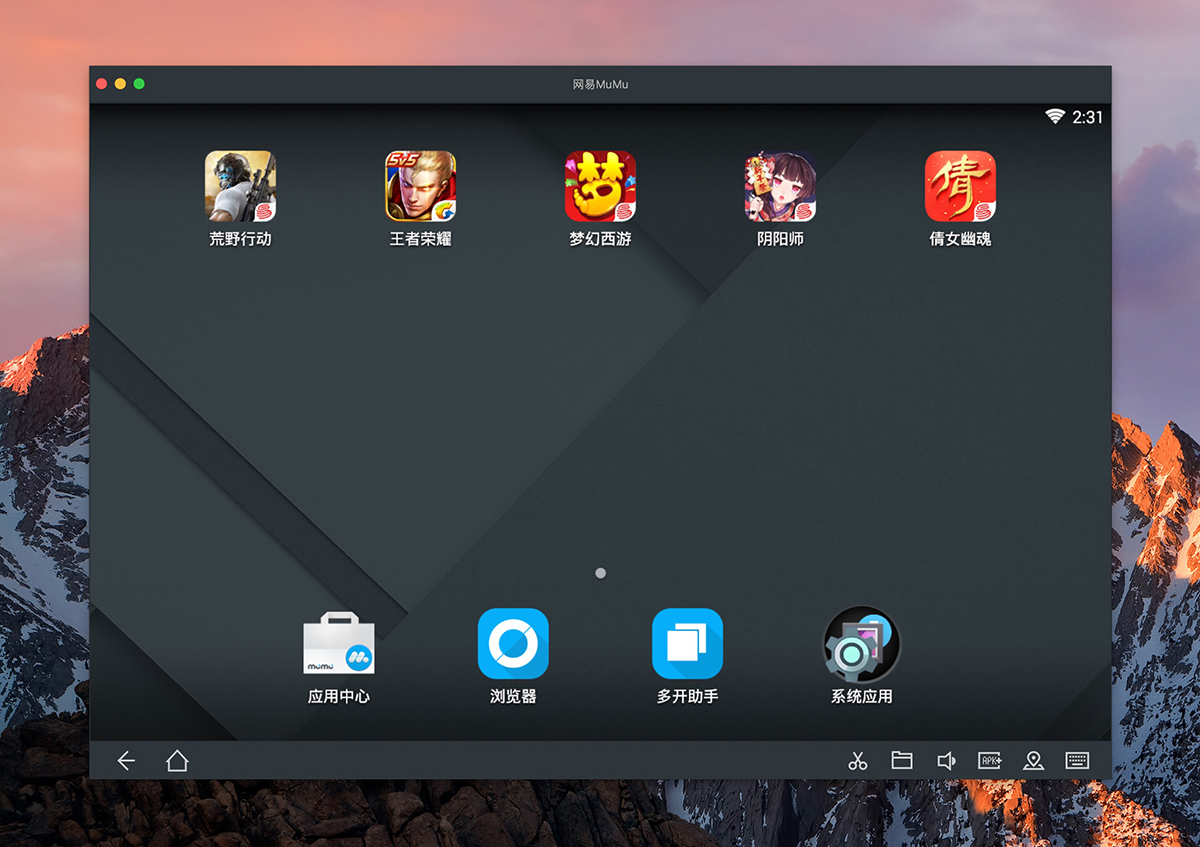Click the home screen page indicator dot
This screenshot has width=1200, height=847.
(x=600, y=573)
